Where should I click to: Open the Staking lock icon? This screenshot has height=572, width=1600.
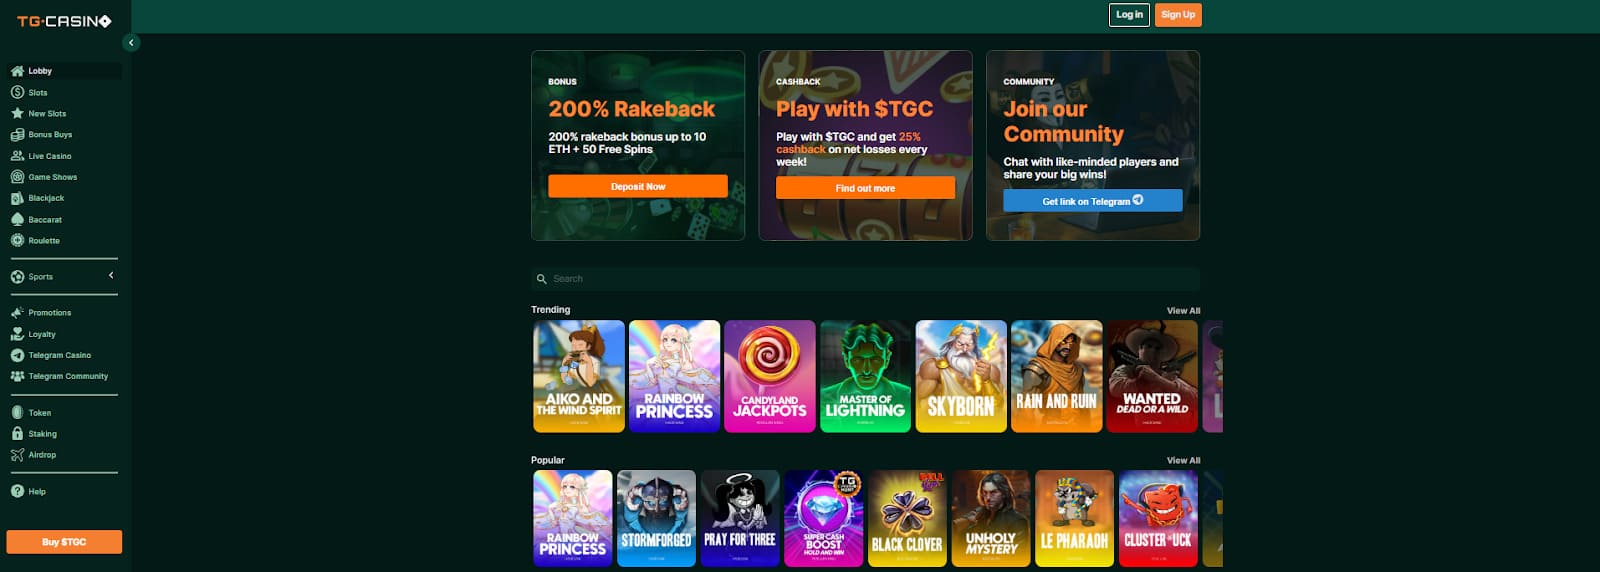coord(17,434)
